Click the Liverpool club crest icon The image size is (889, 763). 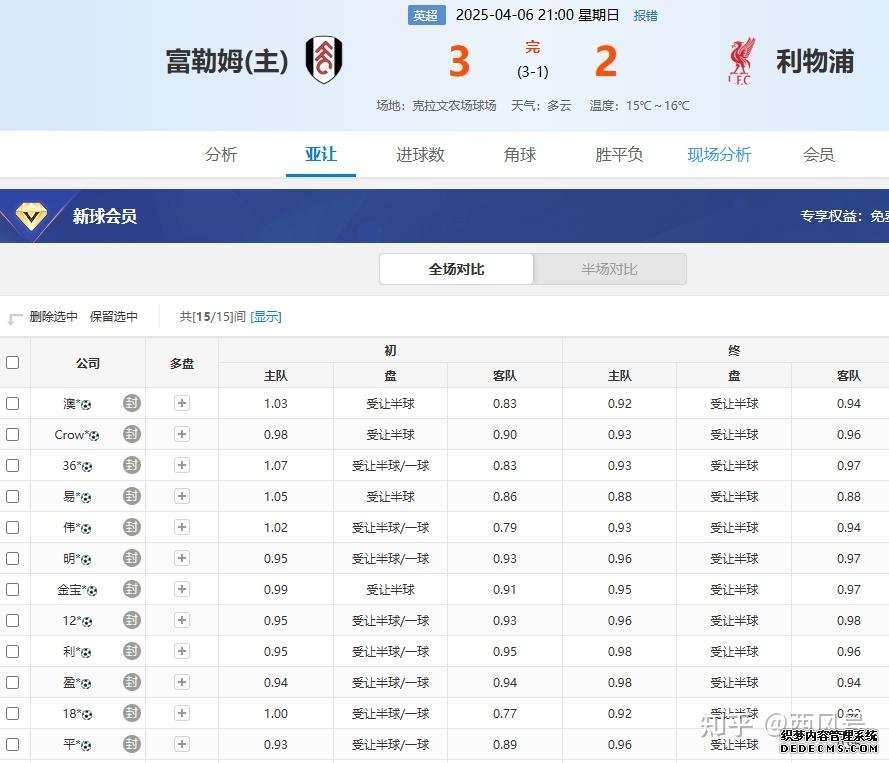coord(742,61)
